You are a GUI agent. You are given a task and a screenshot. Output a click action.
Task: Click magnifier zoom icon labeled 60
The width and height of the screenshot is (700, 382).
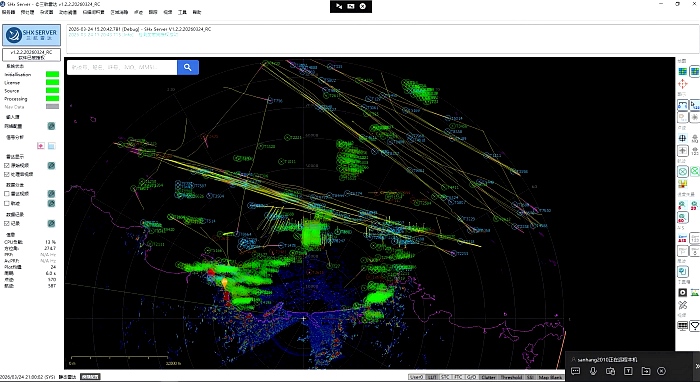683,217
